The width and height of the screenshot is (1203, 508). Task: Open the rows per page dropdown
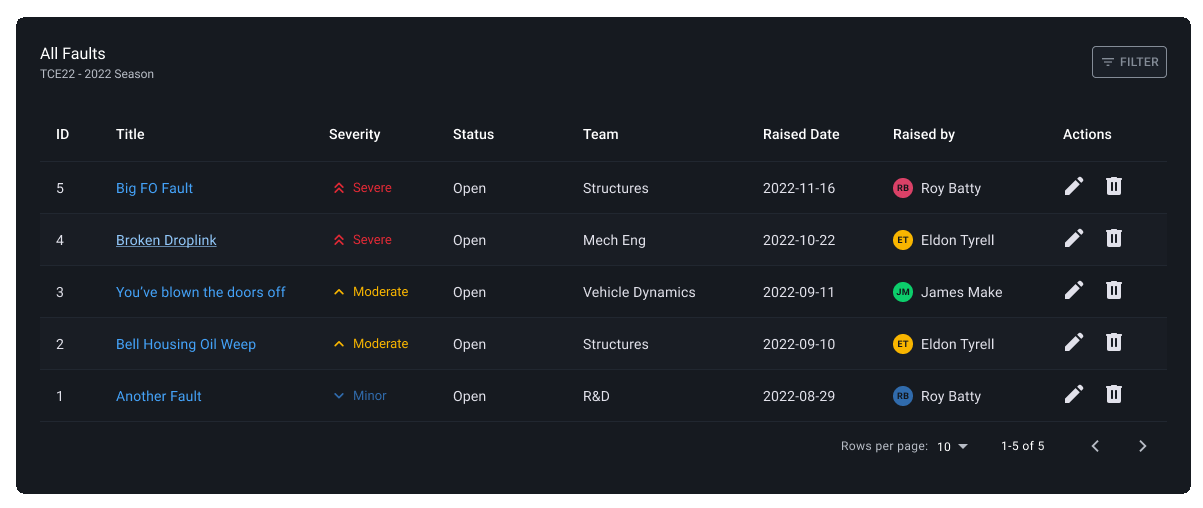click(952, 446)
